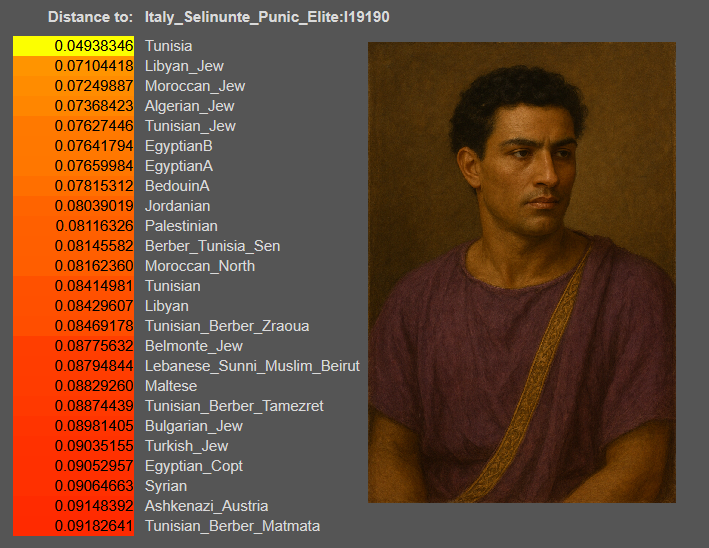This screenshot has width=709, height=548.
Task: Select the Libyan label
Action: 166,306
